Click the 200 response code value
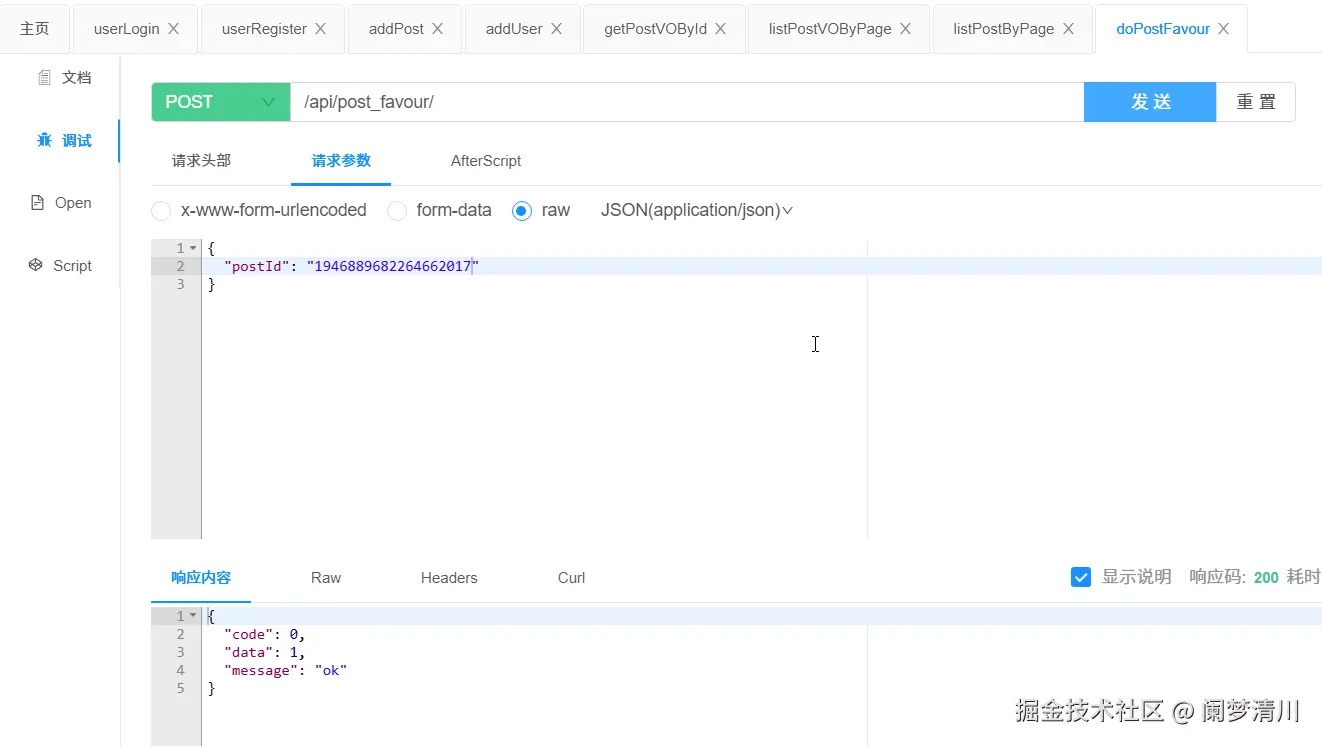The image size is (1322, 746). pyautogui.click(x=1266, y=577)
